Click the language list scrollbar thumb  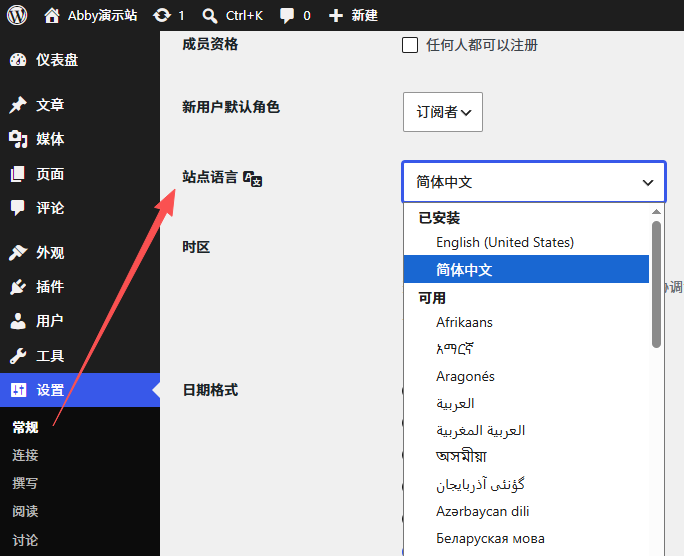[656, 284]
